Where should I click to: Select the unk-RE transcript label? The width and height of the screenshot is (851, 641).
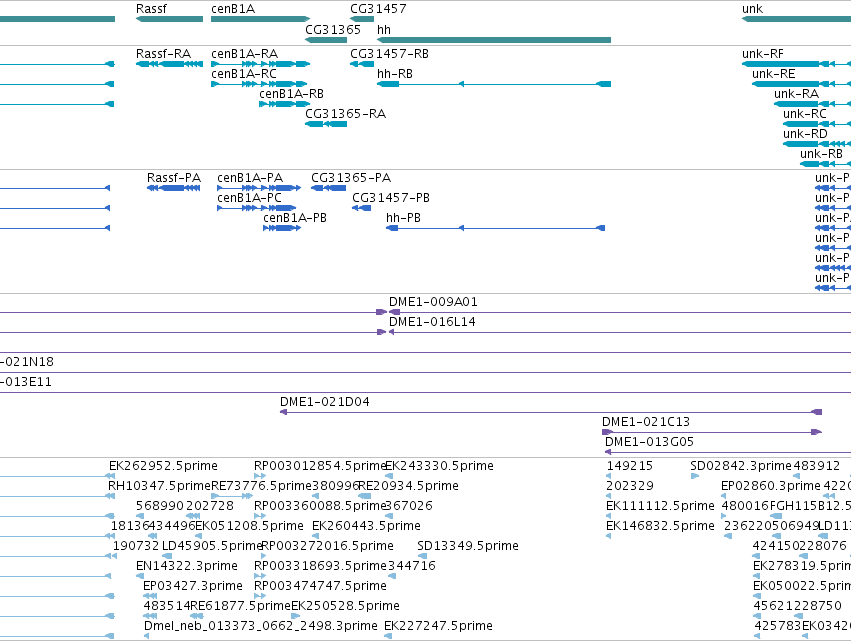pyautogui.click(x=773, y=74)
